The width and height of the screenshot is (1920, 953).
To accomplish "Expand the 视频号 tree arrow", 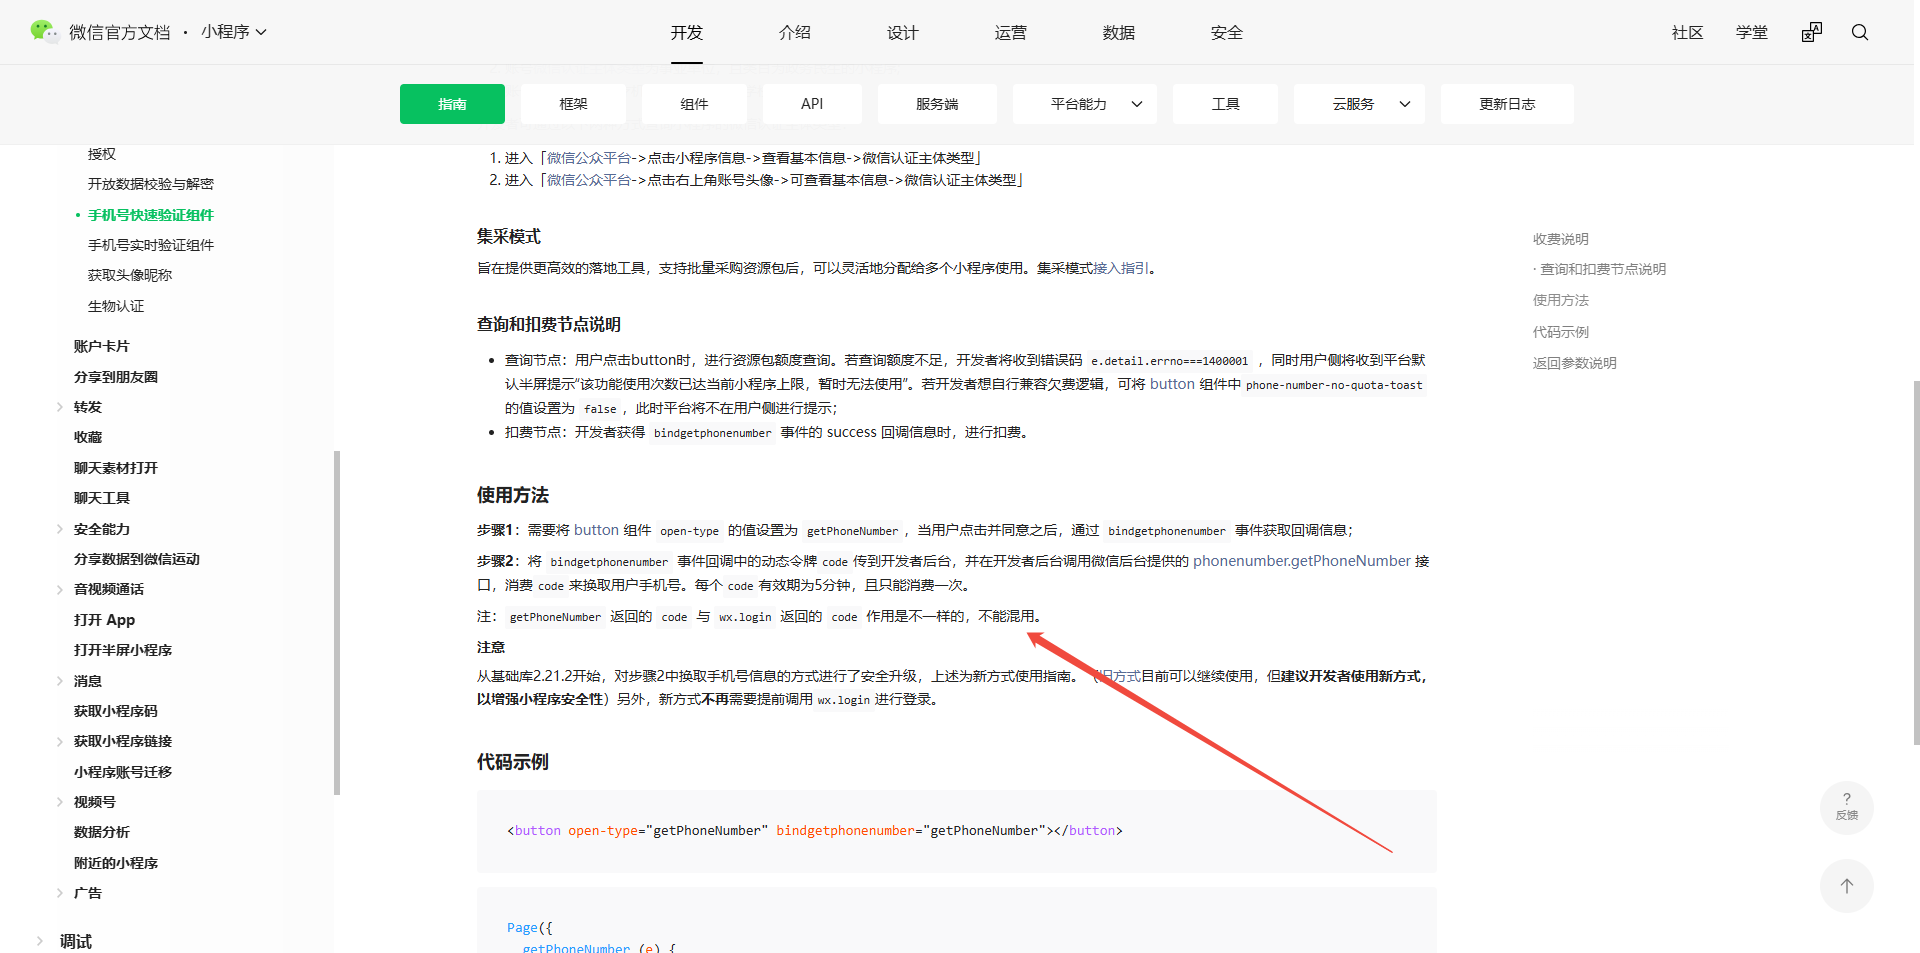I will [60, 802].
